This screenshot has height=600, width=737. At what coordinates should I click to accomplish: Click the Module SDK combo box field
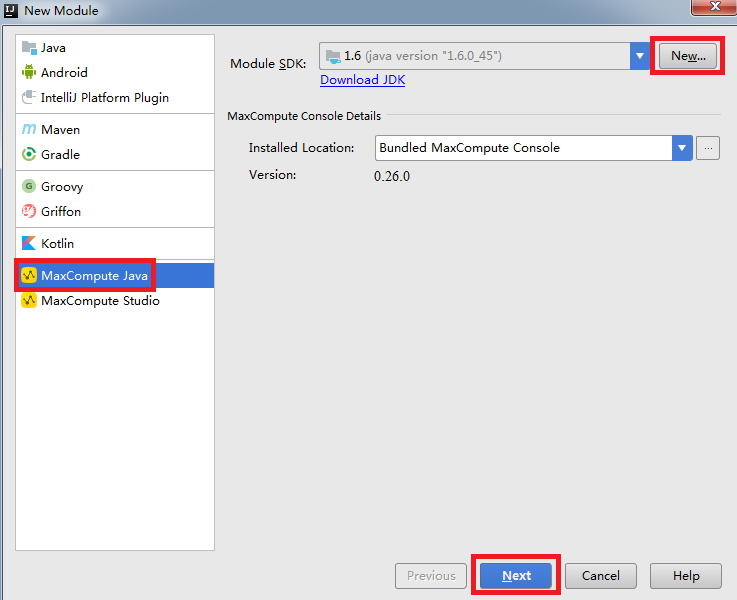[475, 56]
